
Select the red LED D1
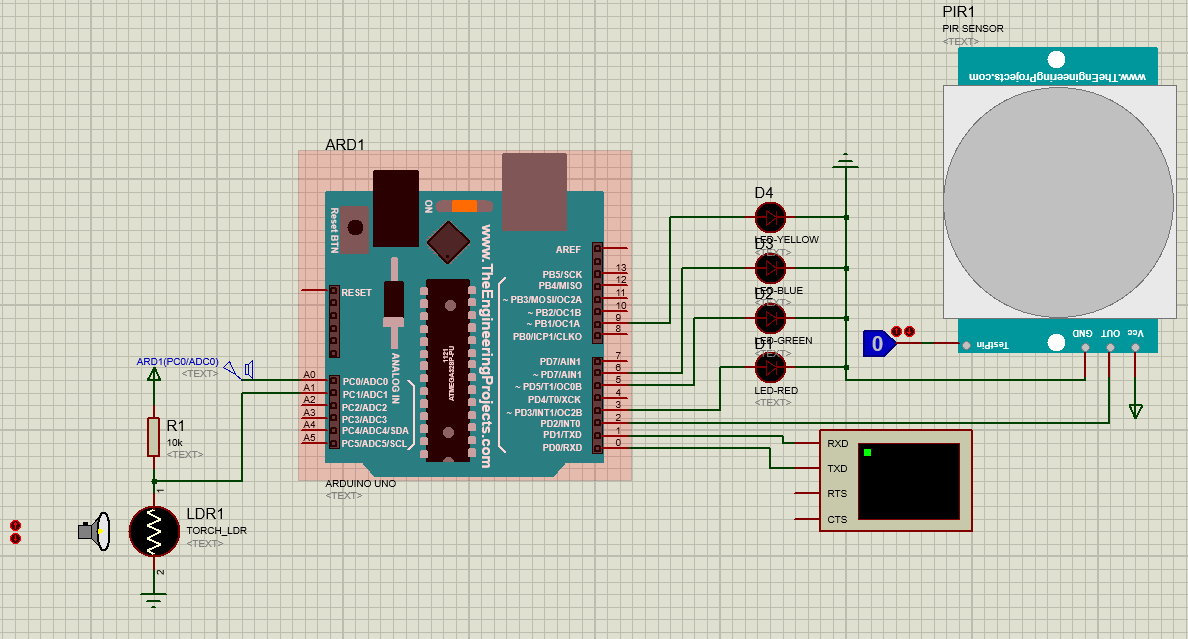771,368
